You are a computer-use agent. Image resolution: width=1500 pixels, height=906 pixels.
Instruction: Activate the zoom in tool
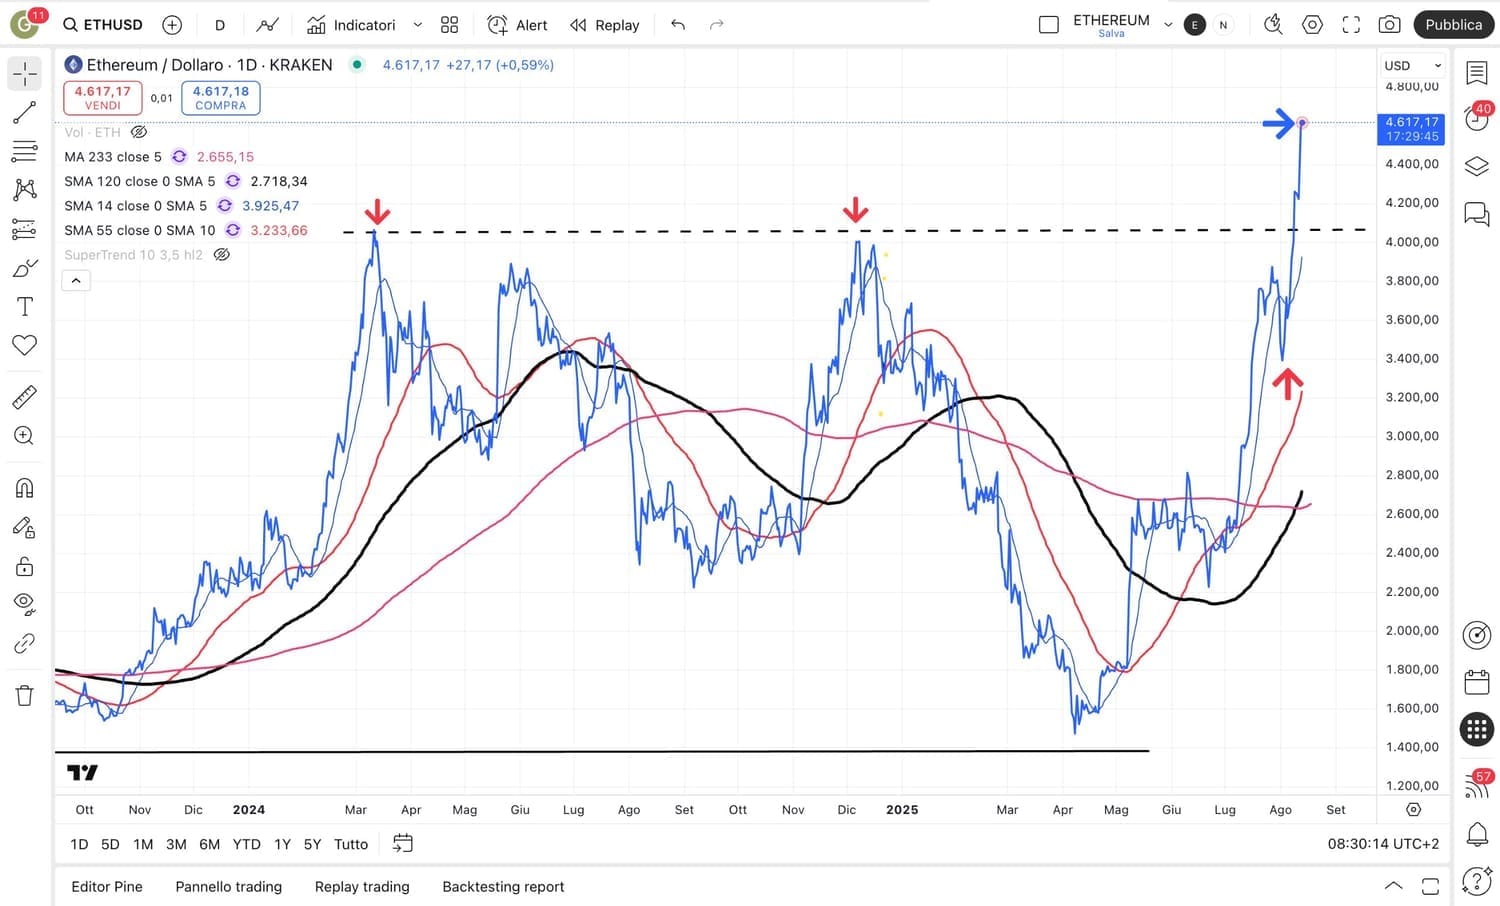pos(25,436)
